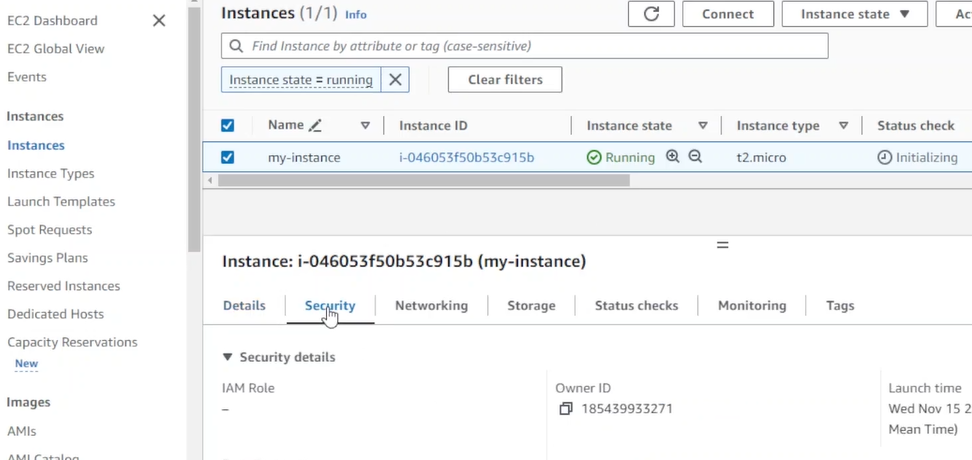Click the Instance state = running filter tag
Viewport: 972px width, 460px height.
[x=301, y=79]
